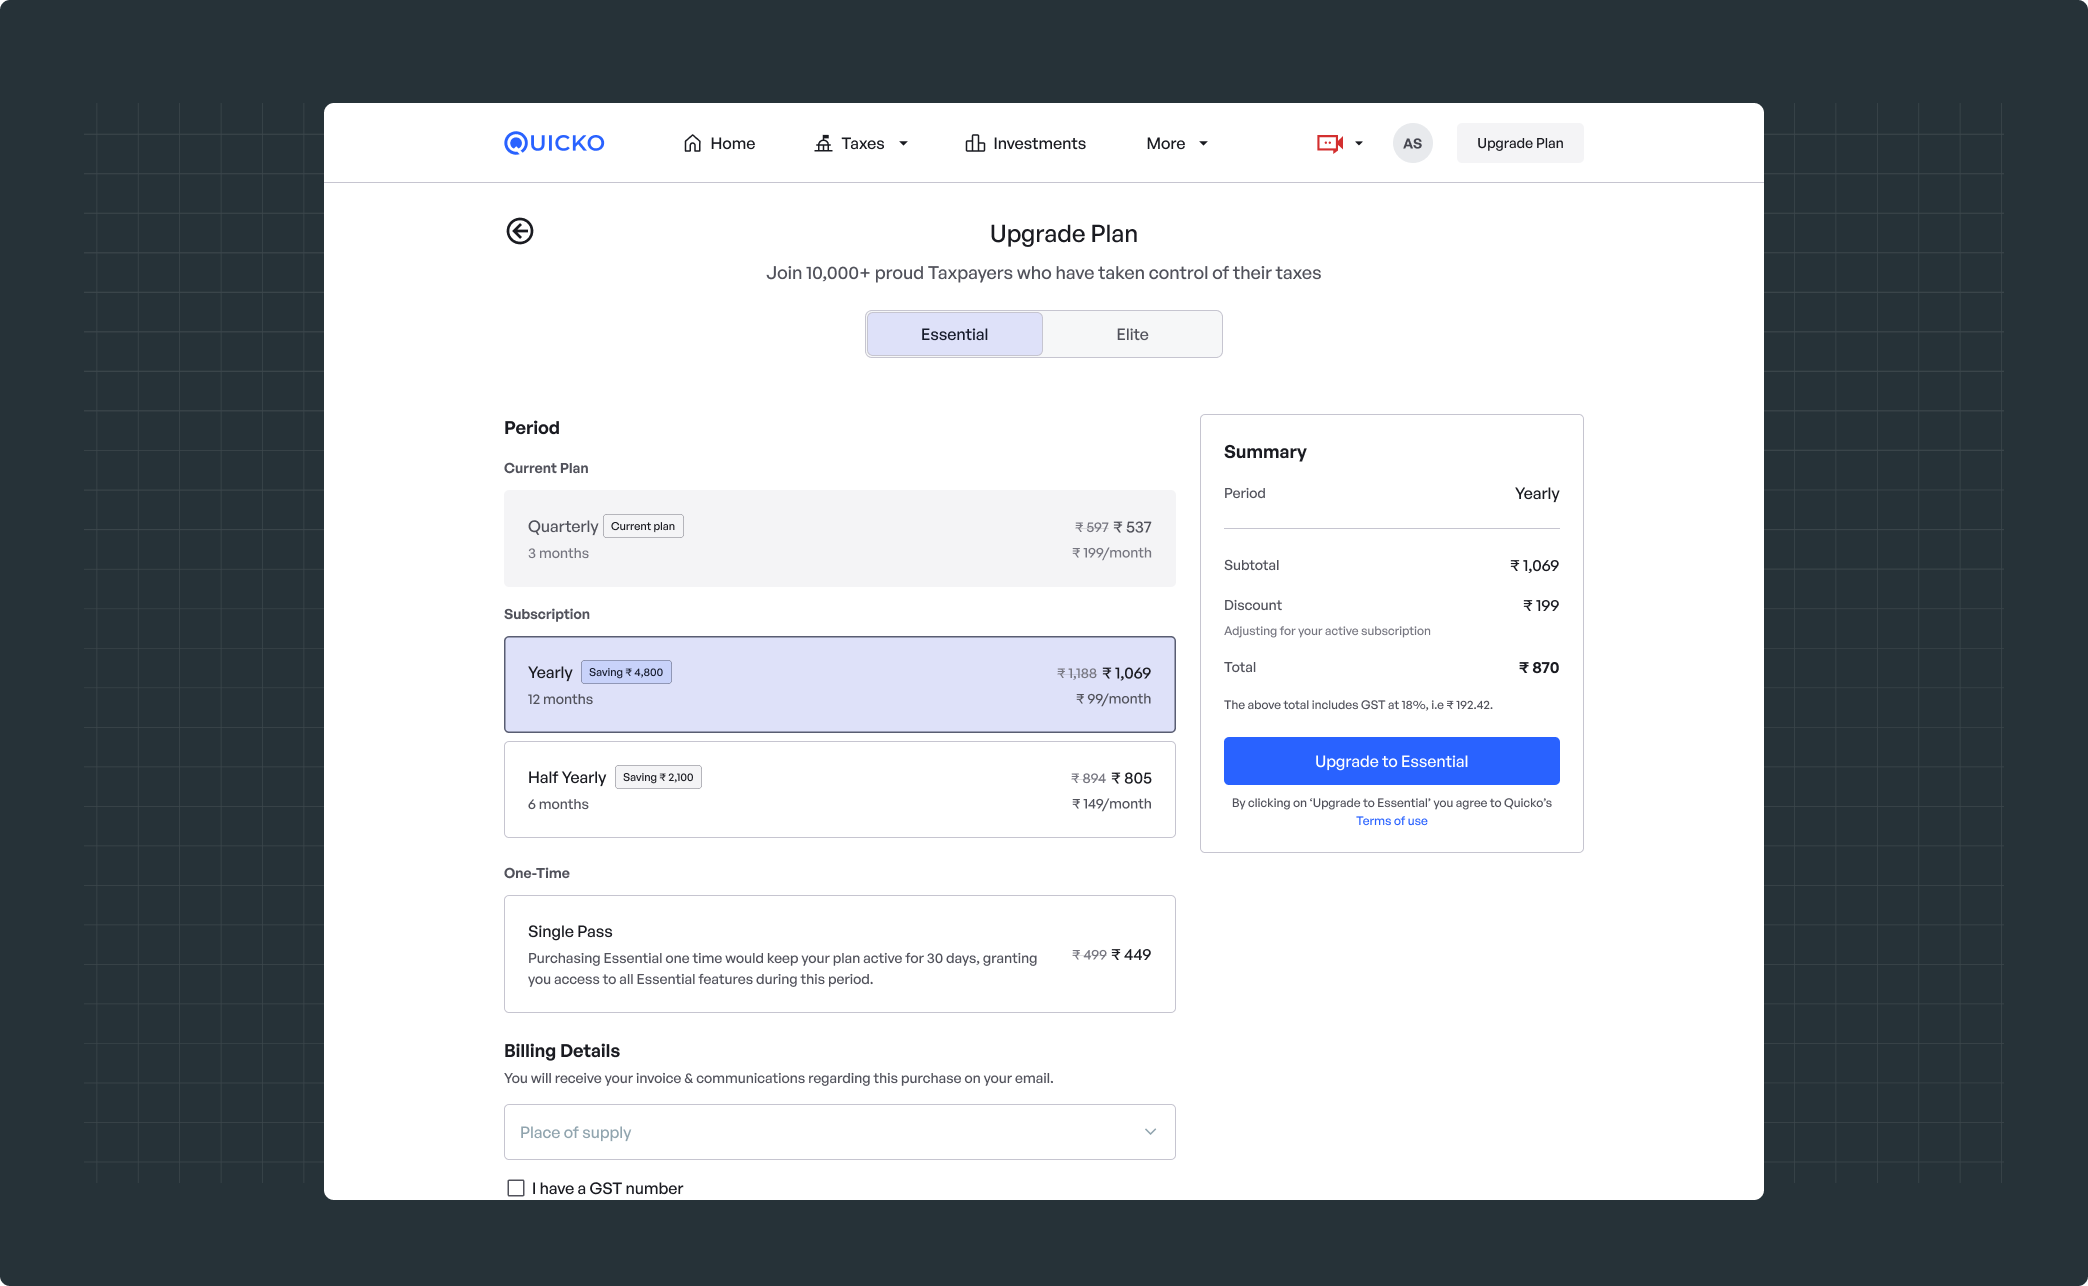2088x1286 pixels.
Task: Click the red video camera icon
Action: tap(1330, 143)
